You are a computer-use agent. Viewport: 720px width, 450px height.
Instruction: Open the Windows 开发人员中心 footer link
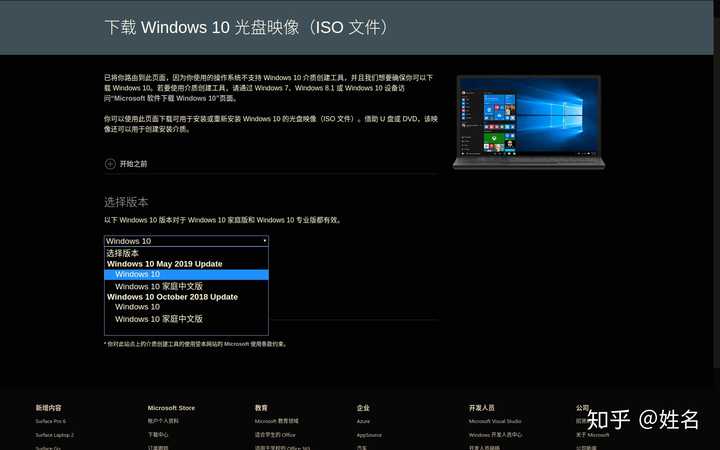(x=495, y=434)
